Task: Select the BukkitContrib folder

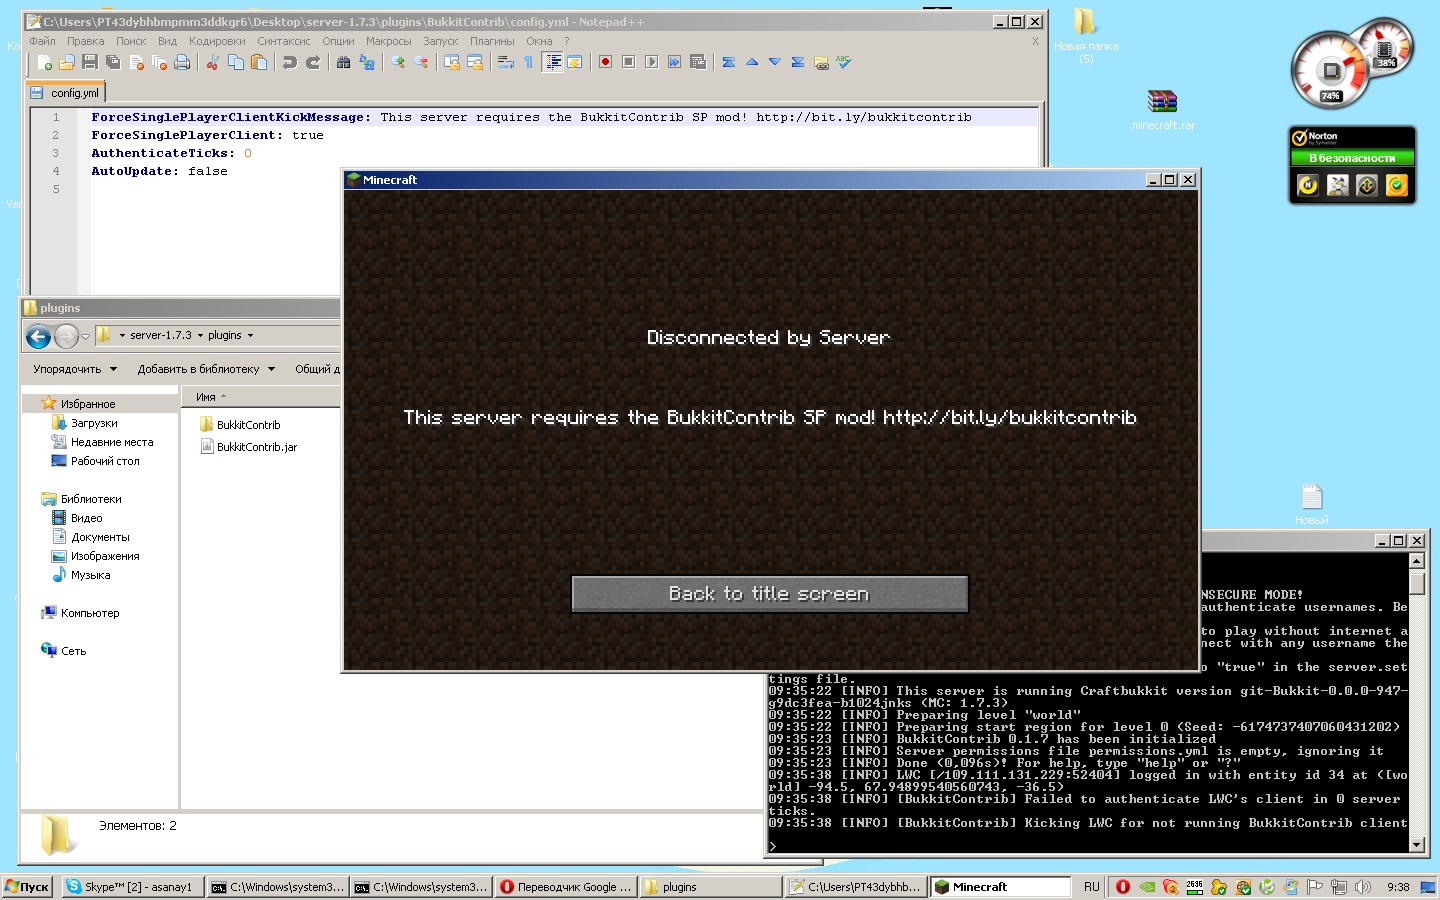Action: pos(240,425)
